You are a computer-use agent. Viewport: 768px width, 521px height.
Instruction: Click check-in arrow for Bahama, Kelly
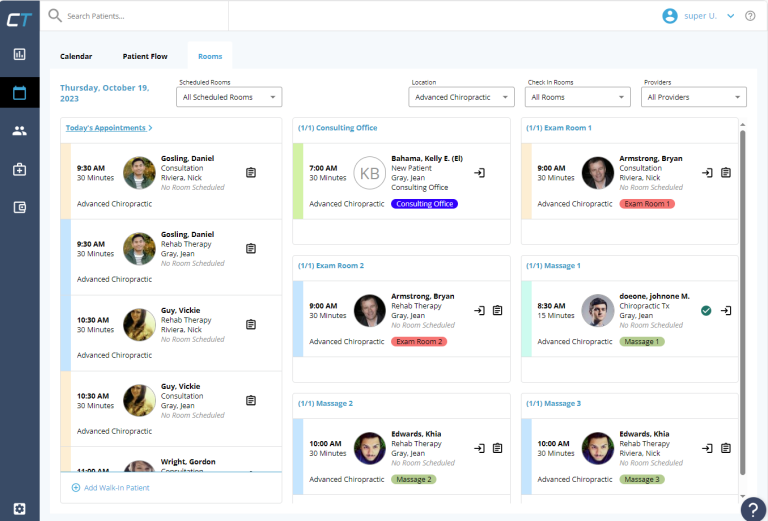point(479,173)
